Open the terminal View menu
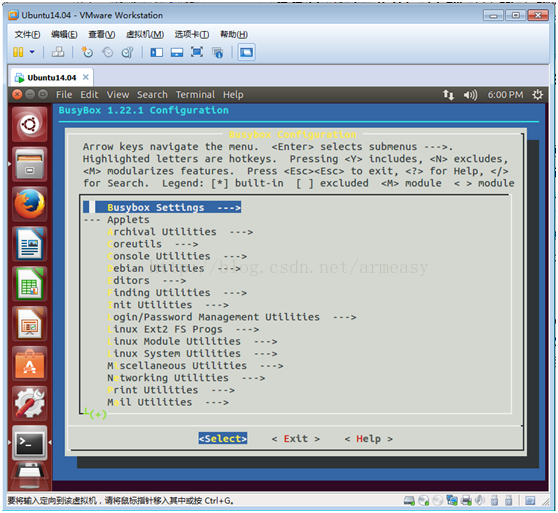Image resolution: width=558 pixels, height=513 pixels. 118,95
